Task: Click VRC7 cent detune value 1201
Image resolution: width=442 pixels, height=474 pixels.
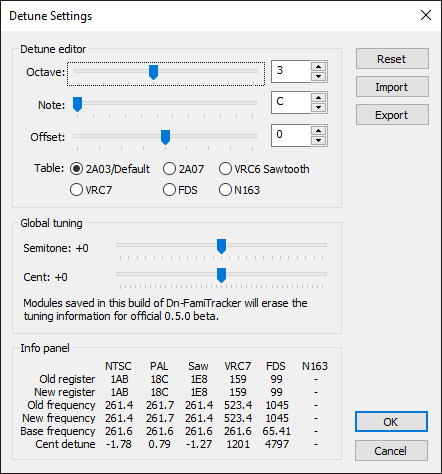Action: coord(238,444)
